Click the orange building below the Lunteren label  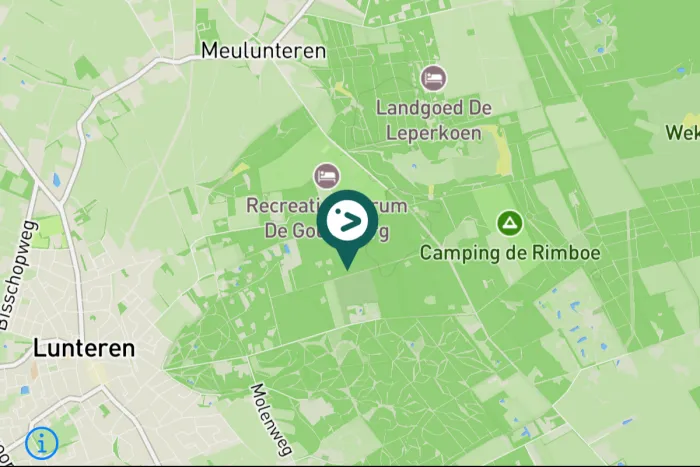coord(34,371)
